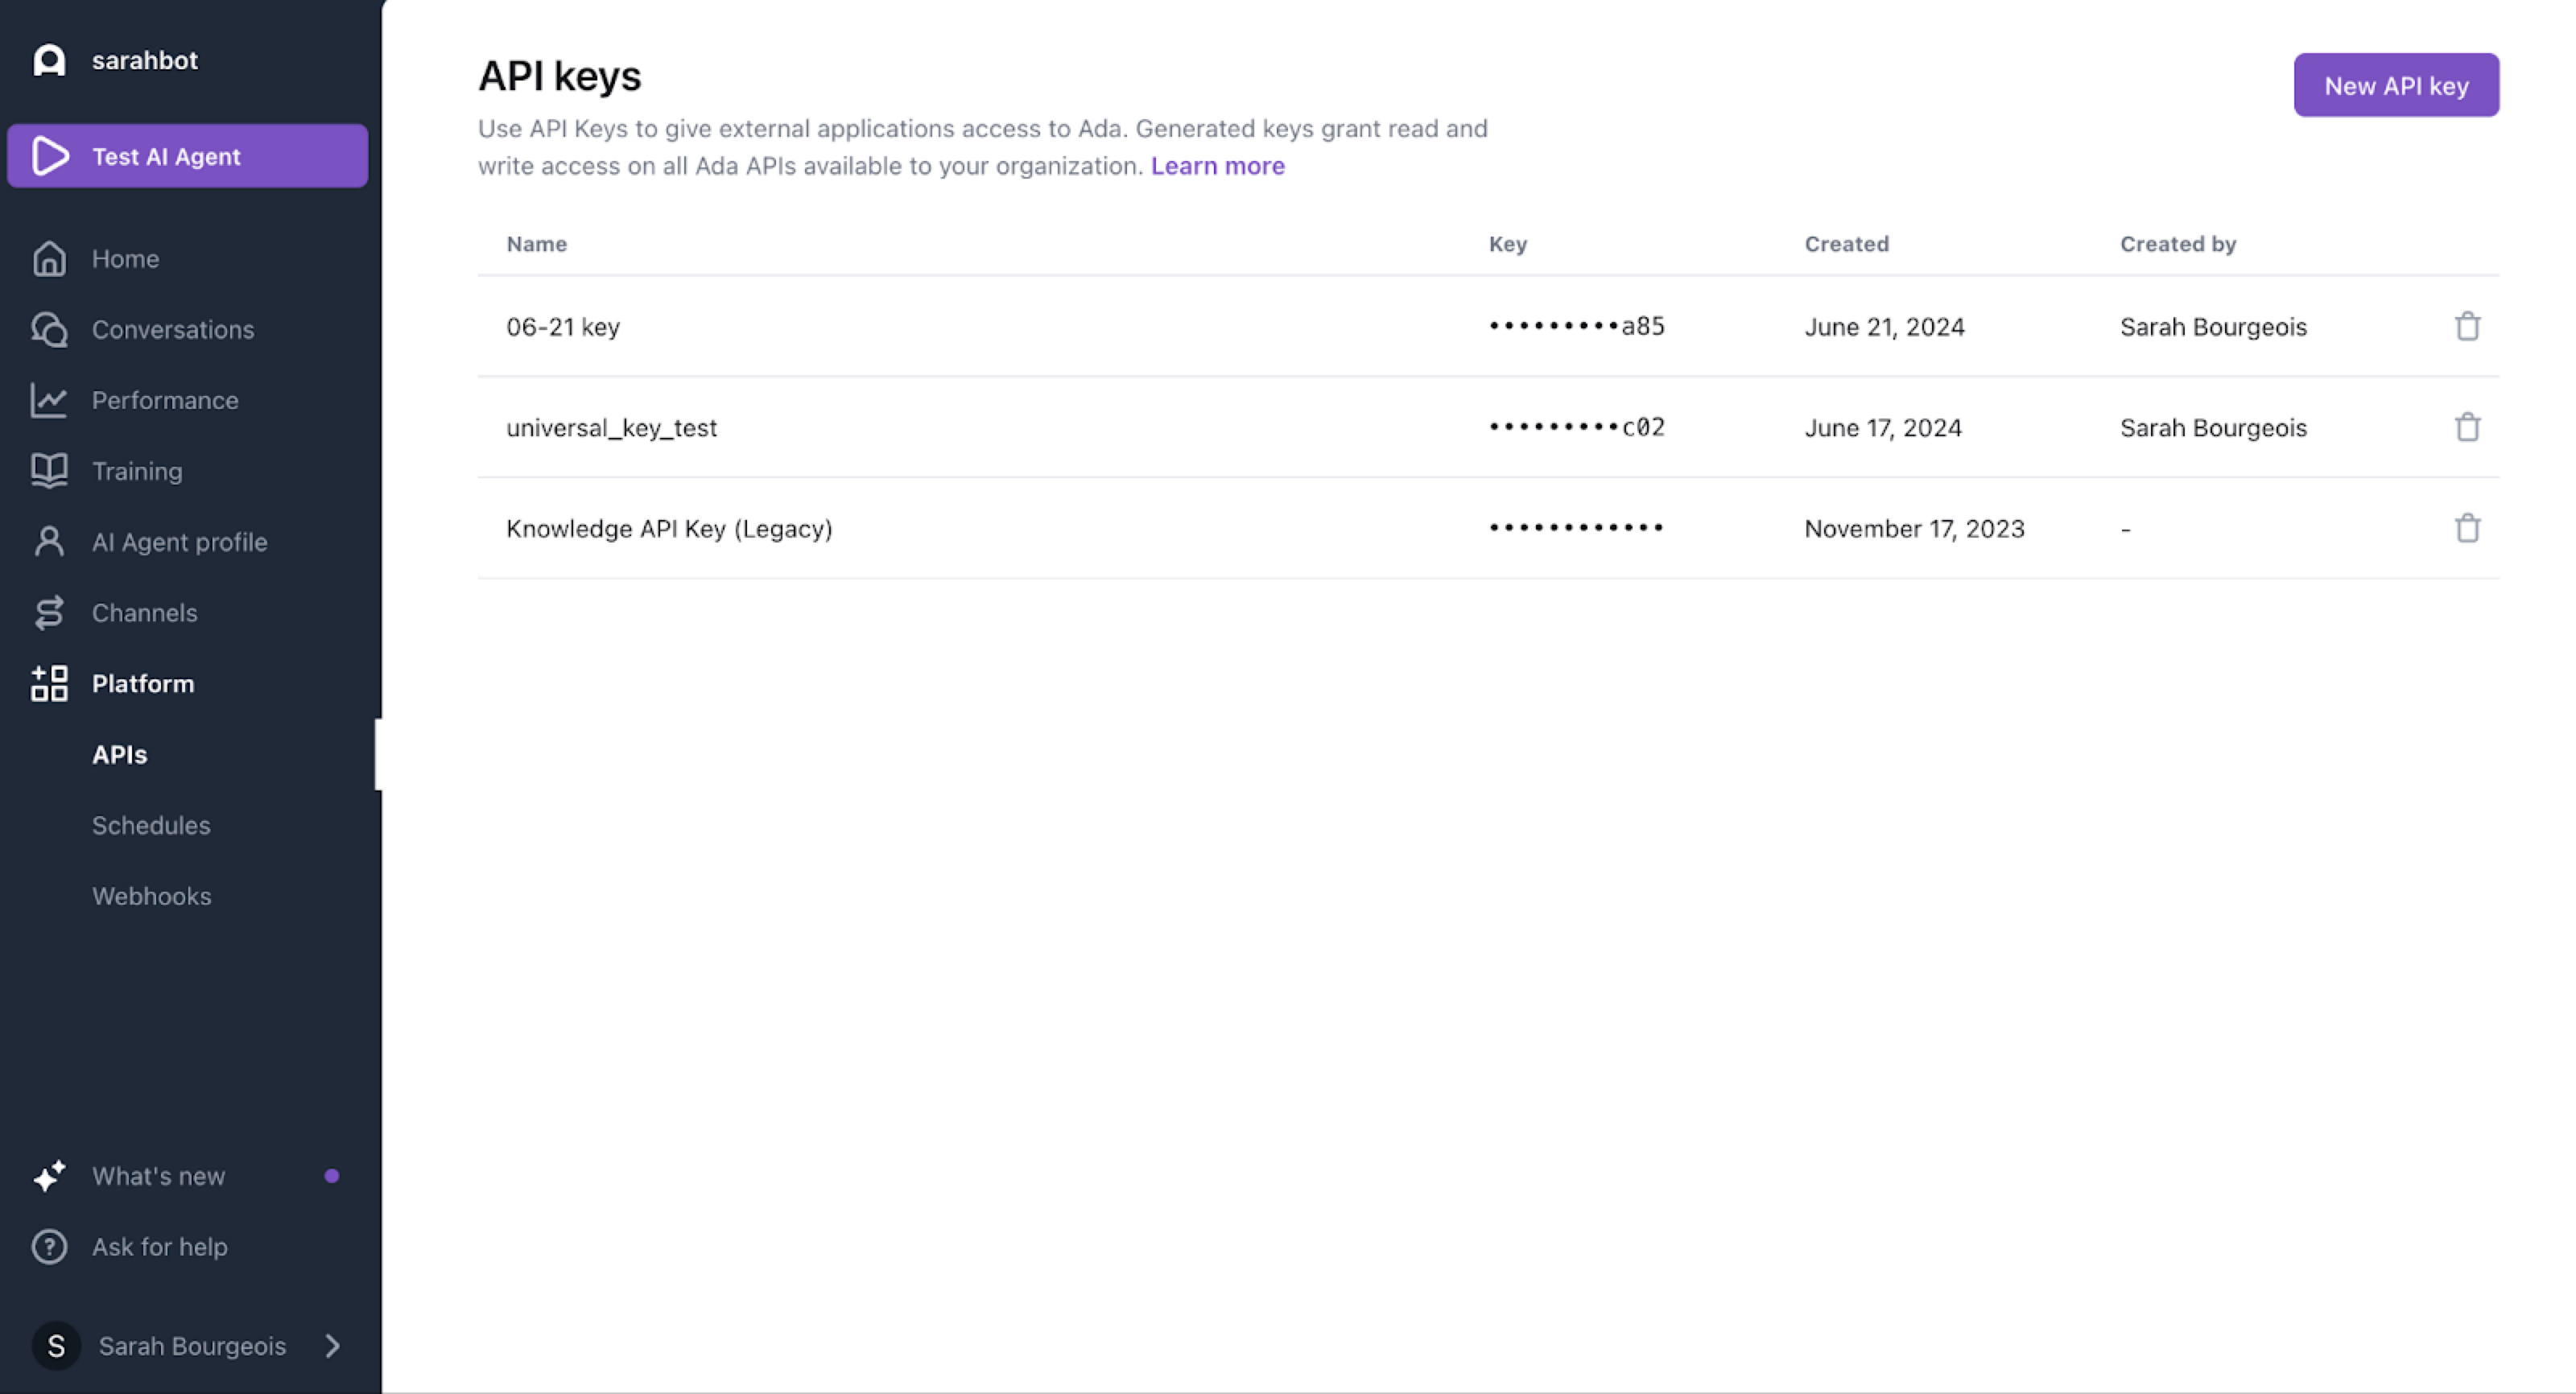
Task: Launch the Test AI Agent button
Action: (187, 156)
